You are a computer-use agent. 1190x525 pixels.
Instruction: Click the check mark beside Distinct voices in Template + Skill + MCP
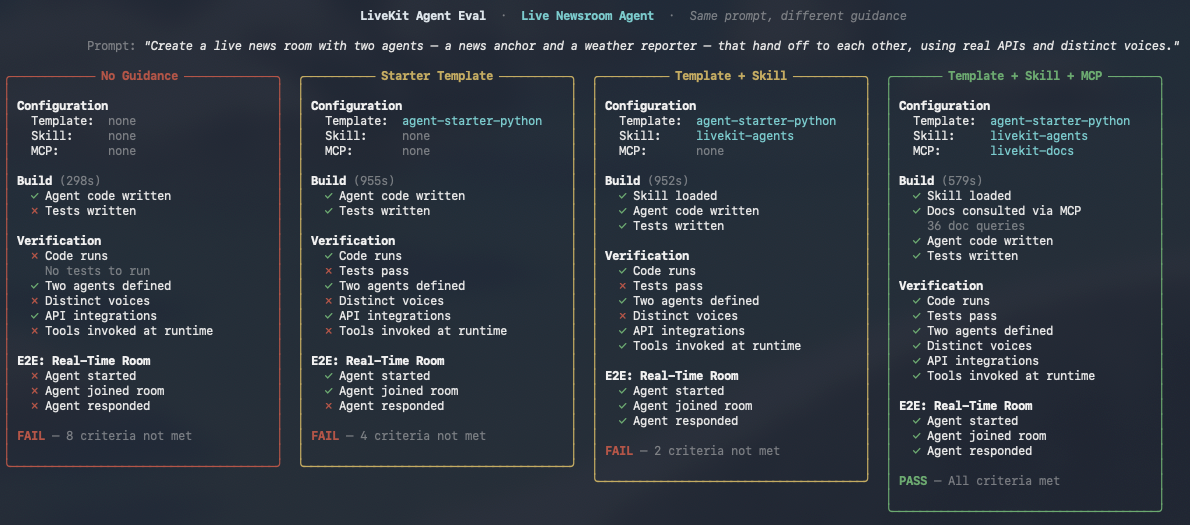916,346
